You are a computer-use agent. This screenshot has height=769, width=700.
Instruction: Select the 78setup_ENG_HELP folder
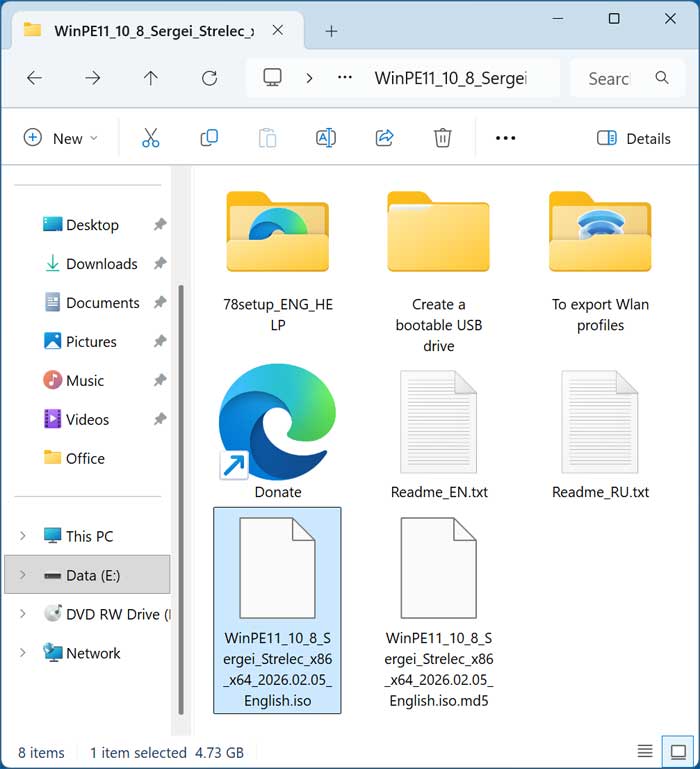[278, 262]
